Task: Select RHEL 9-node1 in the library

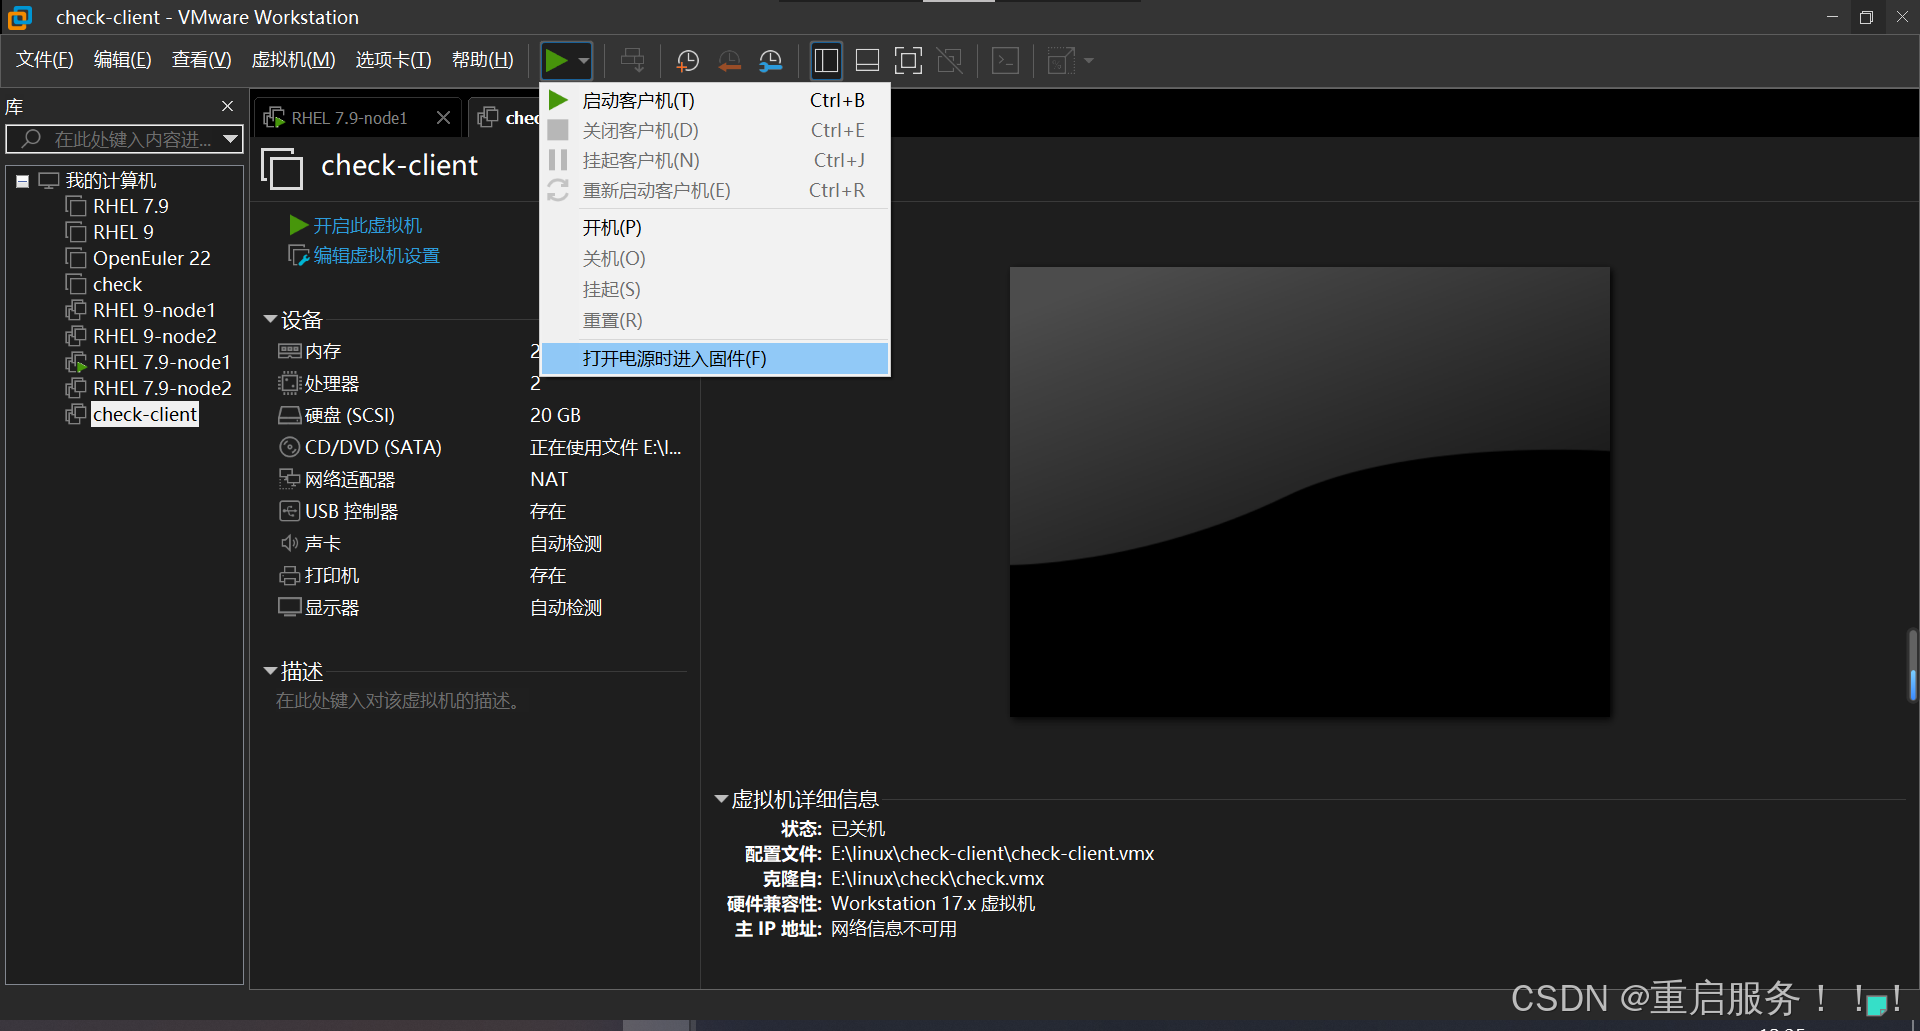Action: [x=154, y=310]
